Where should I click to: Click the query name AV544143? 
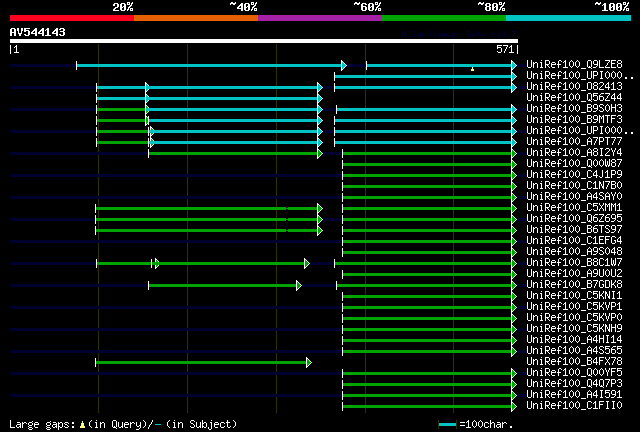tap(38, 32)
